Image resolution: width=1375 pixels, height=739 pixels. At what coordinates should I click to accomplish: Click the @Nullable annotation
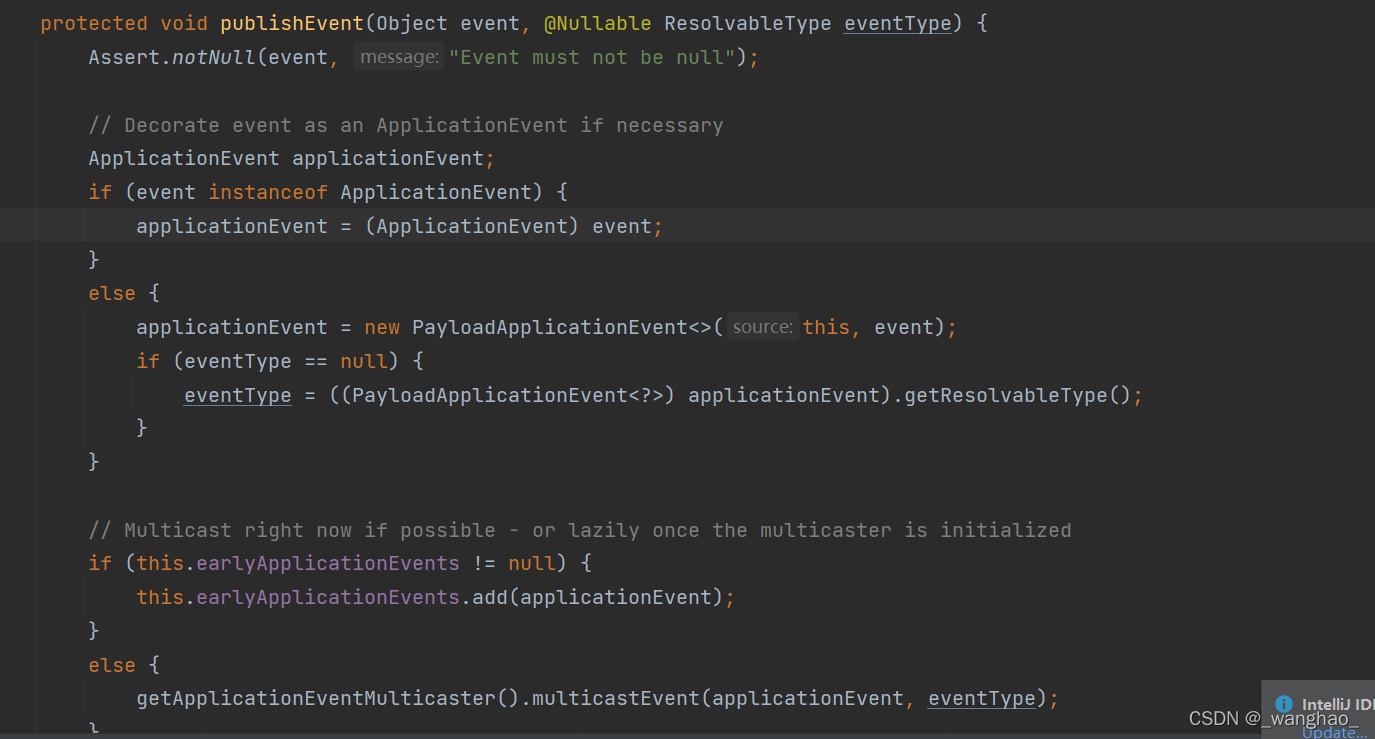coord(598,23)
